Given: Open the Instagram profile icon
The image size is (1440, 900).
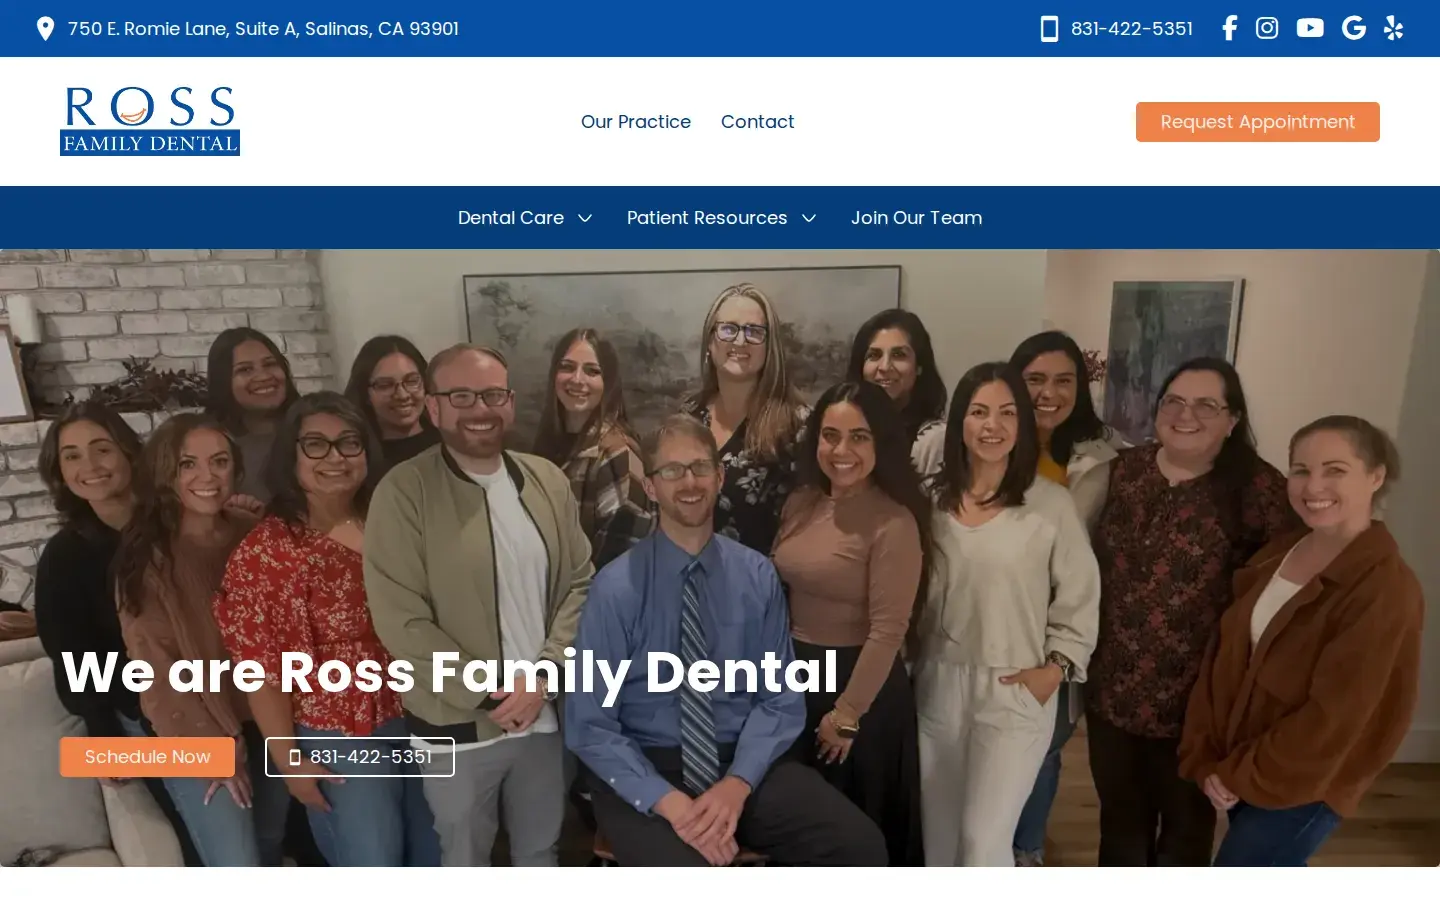Looking at the screenshot, I should [x=1267, y=28].
